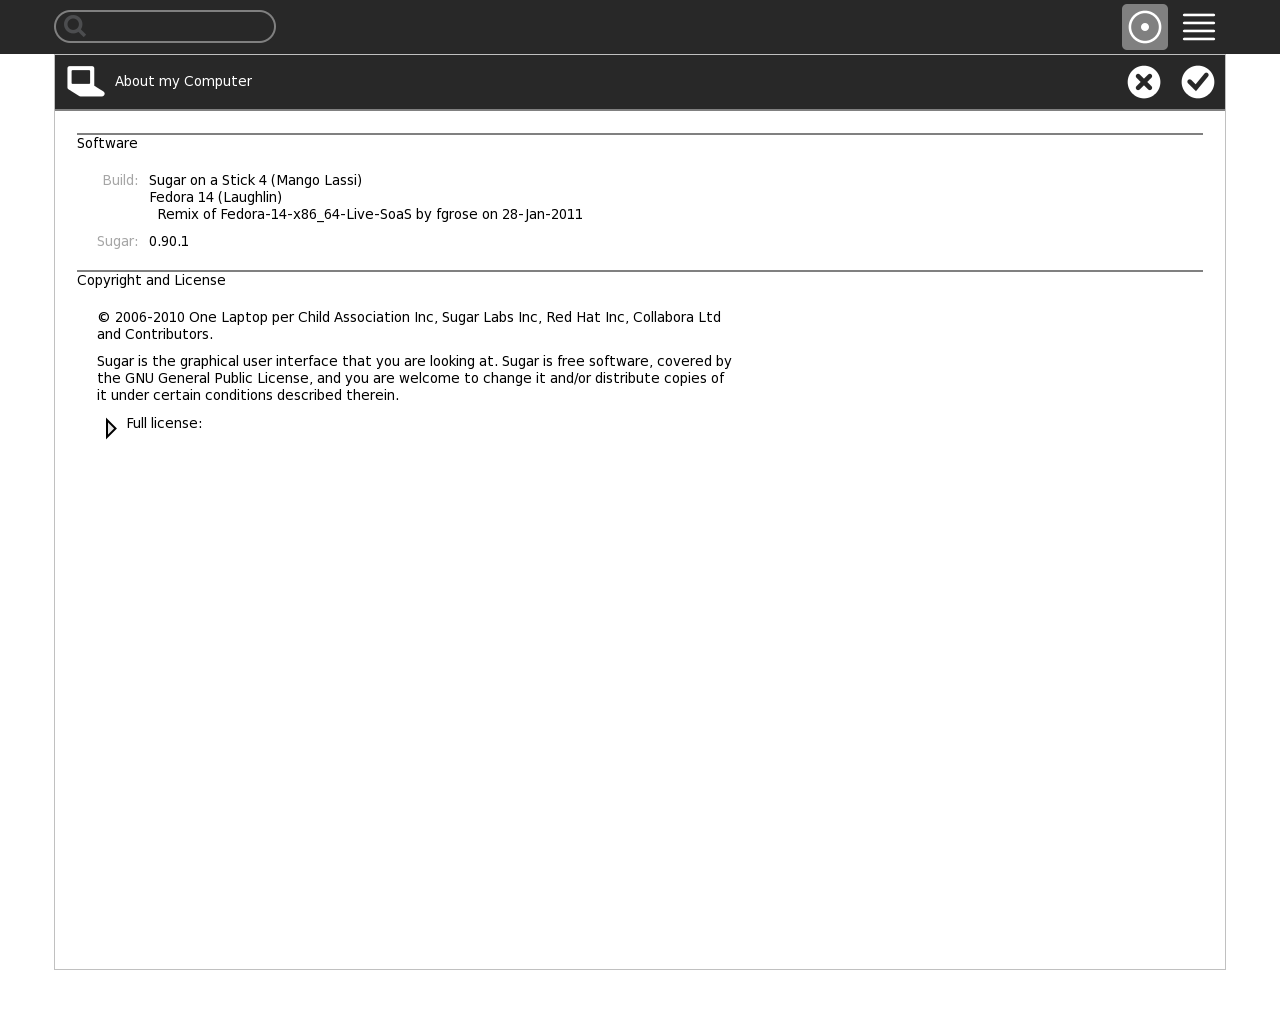This screenshot has height=1024, width=1280.
Task: Switch to the list view
Action: (x=1198, y=27)
